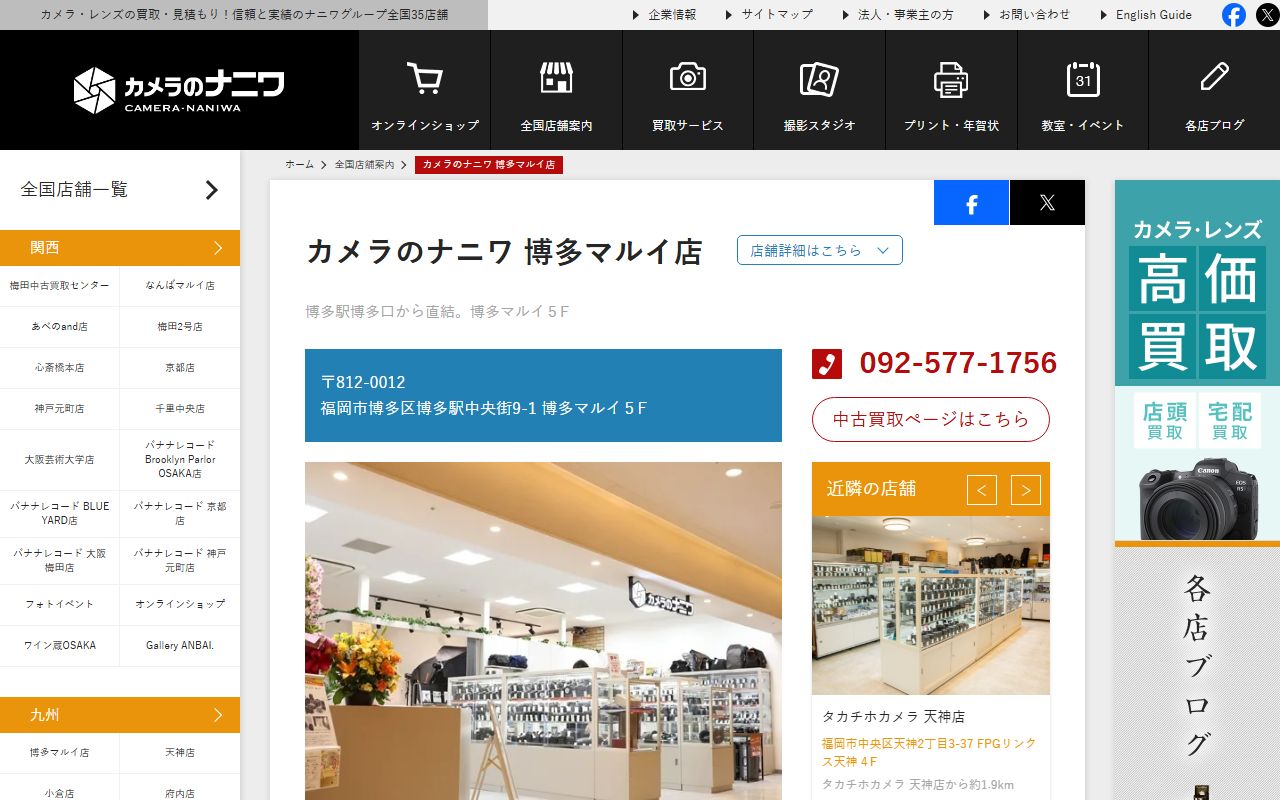Viewport: 1280px width, 800px height.
Task: Click orange 天神 store address link
Action: click(929, 752)
